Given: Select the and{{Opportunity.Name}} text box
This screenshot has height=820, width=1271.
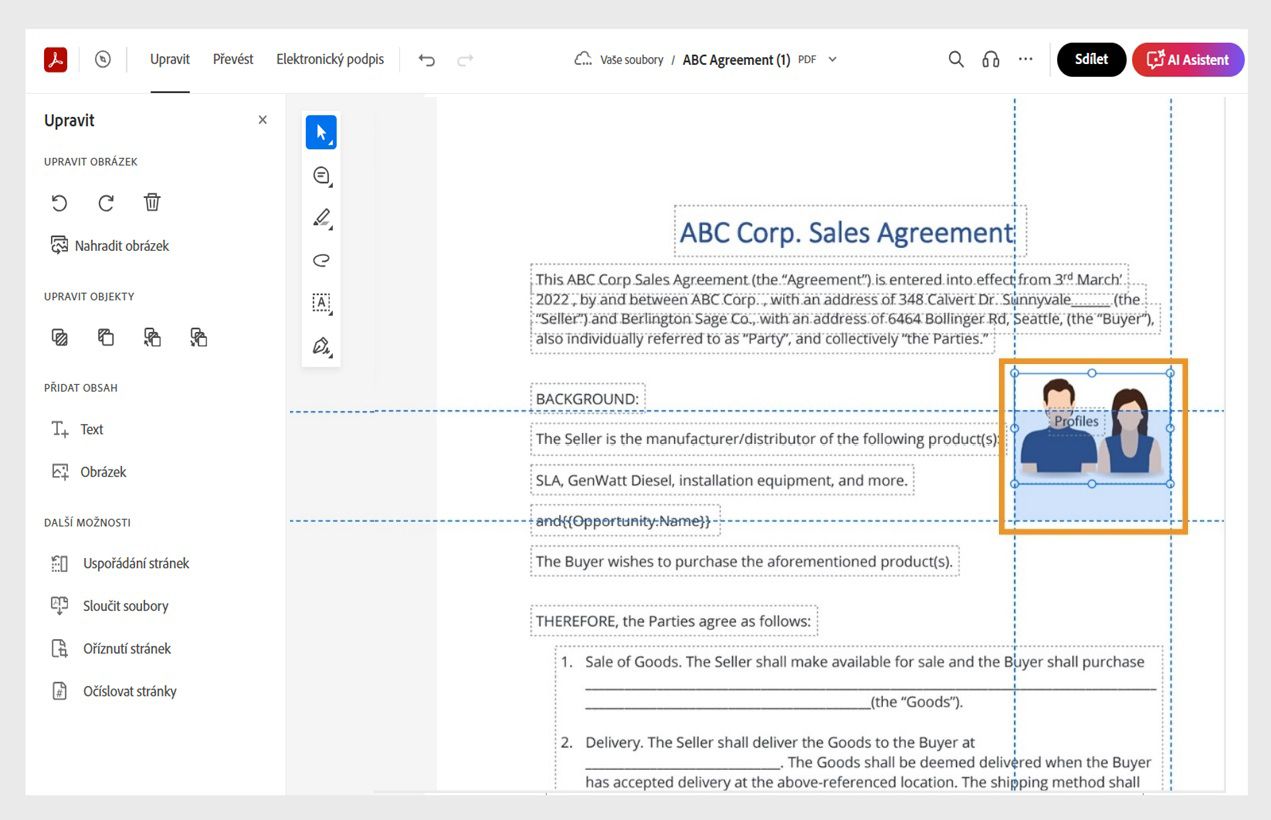Looking at the screenshot, I should tap(624, 521).
